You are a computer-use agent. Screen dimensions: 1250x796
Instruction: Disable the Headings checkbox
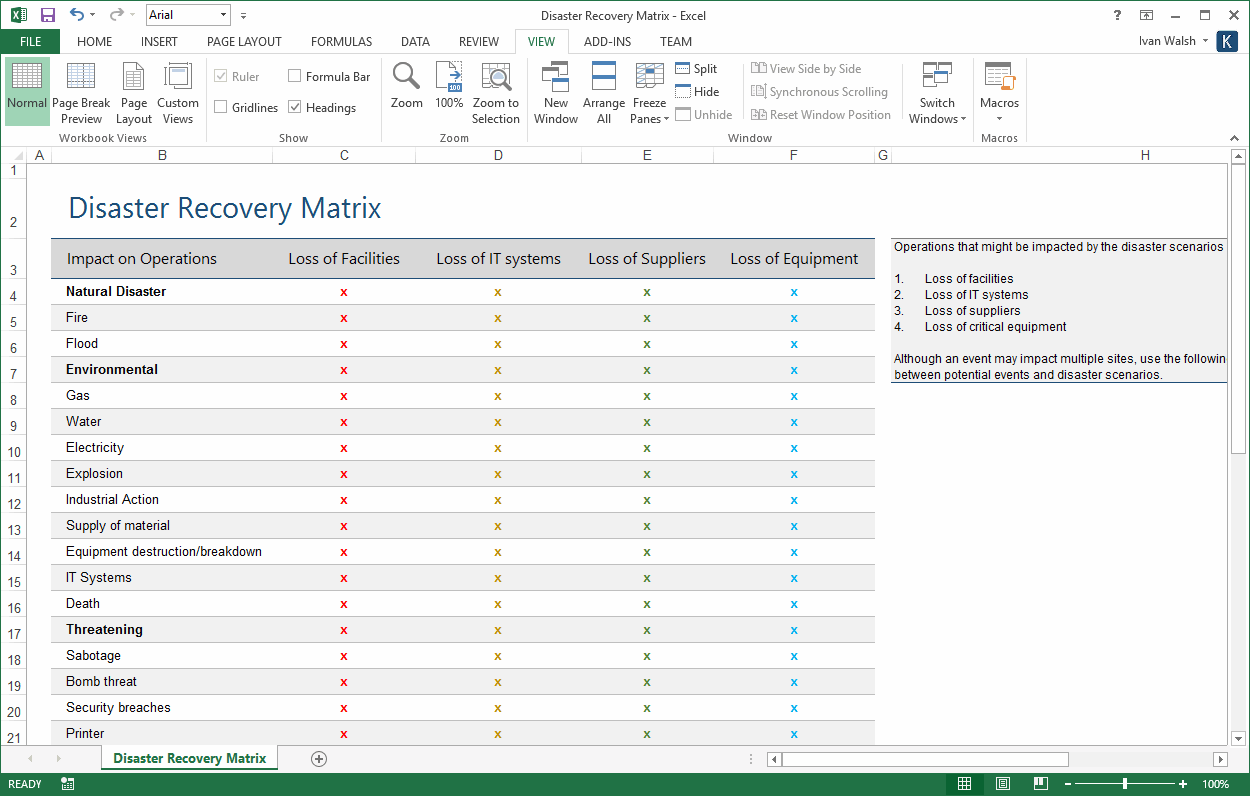point(295,107)
